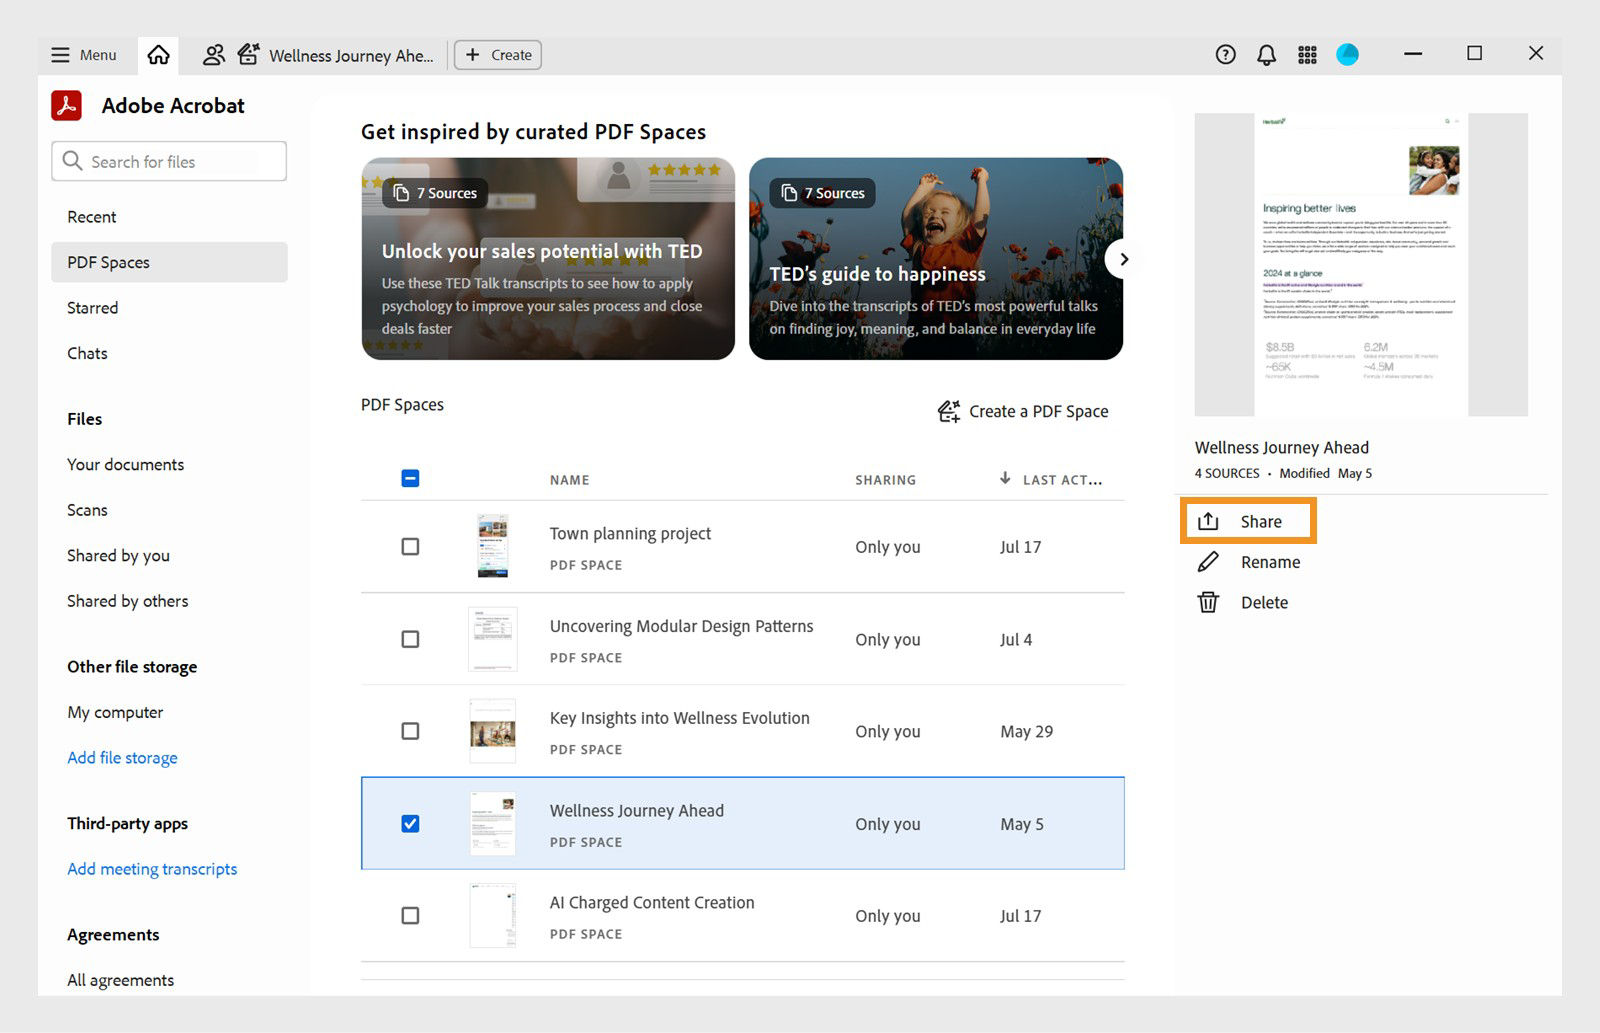Viewport: 1600px width, 1033px height.
Task: Open the app launcher grid icon
Action: point(1307,55)
